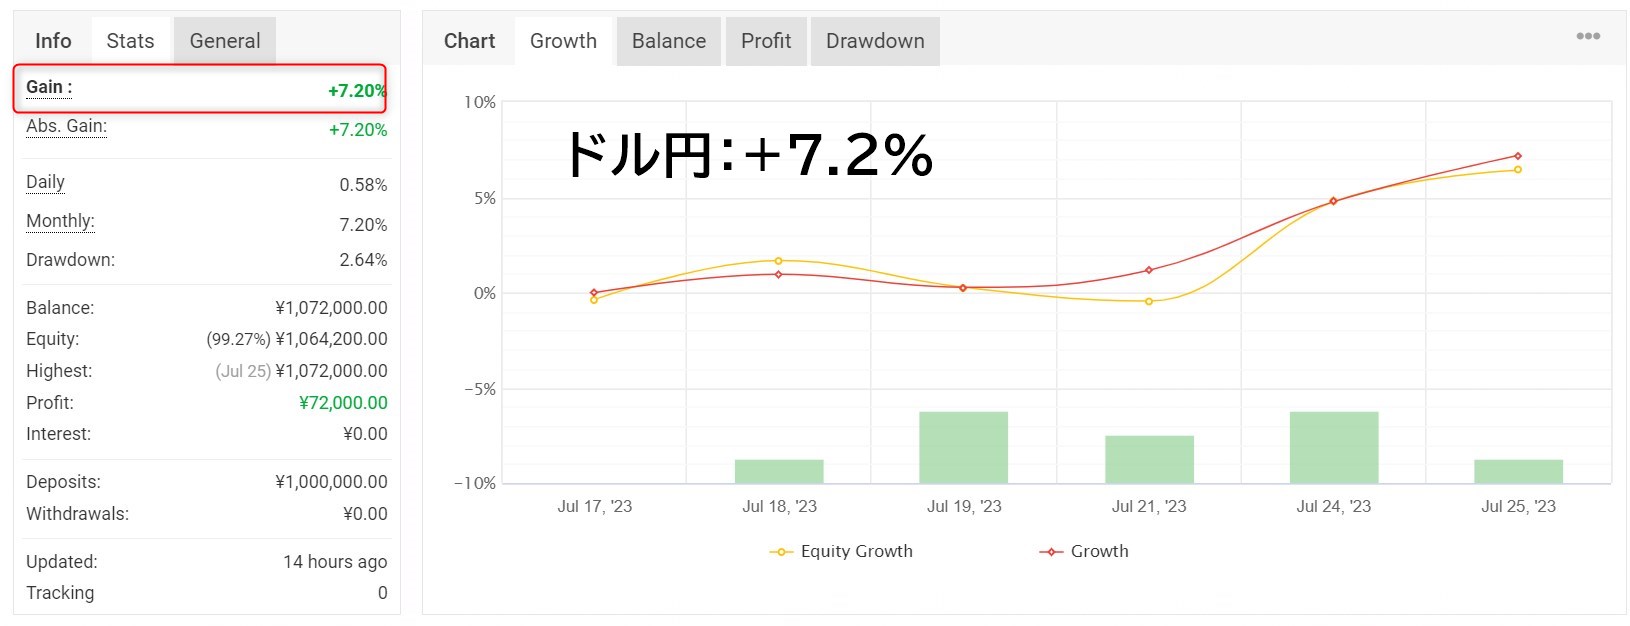The image size is (1630, 626).
Task: Open the Drawdown chart tab
Action: (x=875, y=41)
